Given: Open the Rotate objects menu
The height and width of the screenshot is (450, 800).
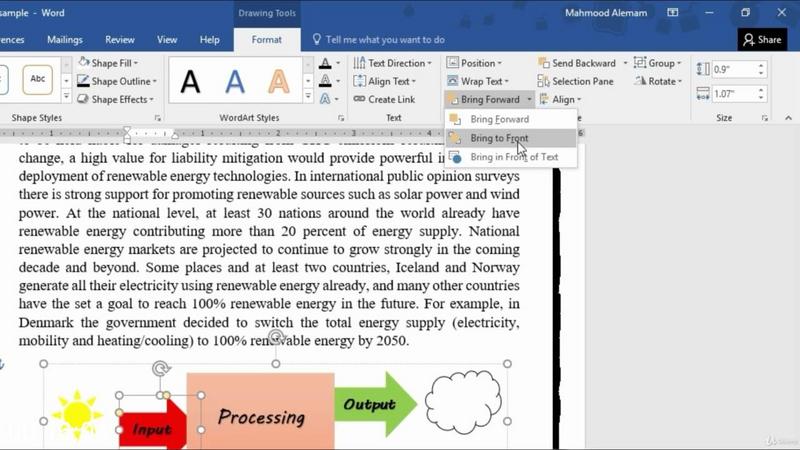Looking at the screenshot, I should tap(658, 81).
